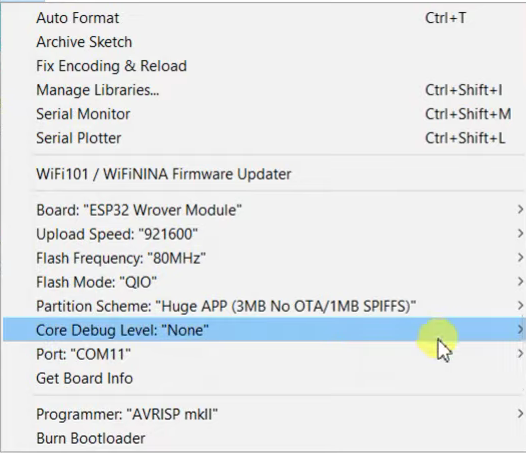The height and width of the screenshot is (453, 526).
Task: Click the chevron arrow beside Programmer entry
Action: tap(520, 414)
